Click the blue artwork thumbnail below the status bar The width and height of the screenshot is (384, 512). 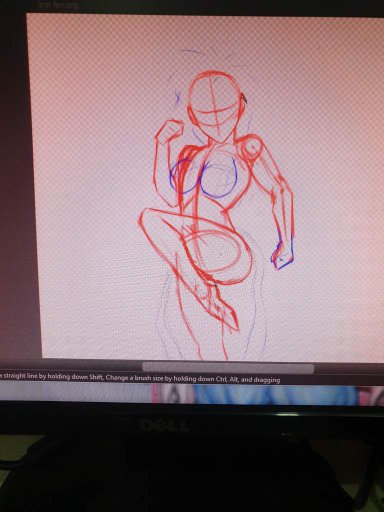[273, 395]
